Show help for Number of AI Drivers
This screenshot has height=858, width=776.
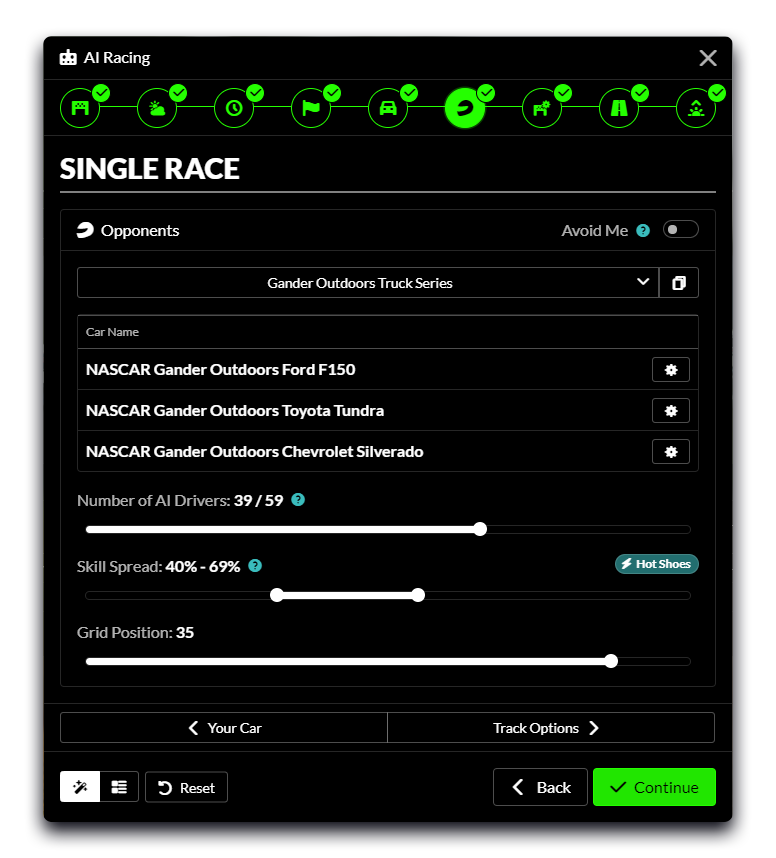click(298, 500)
